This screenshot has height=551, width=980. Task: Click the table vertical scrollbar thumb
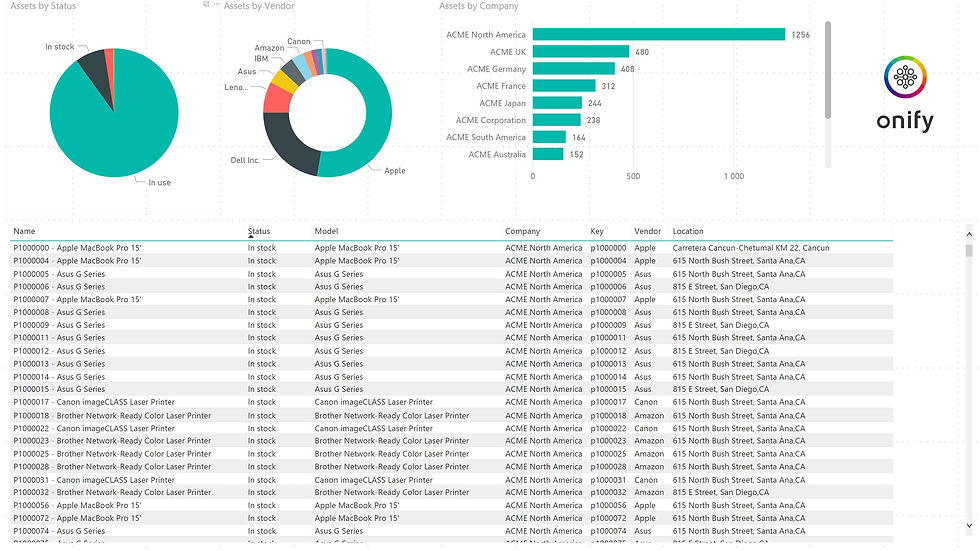(969, 251)
